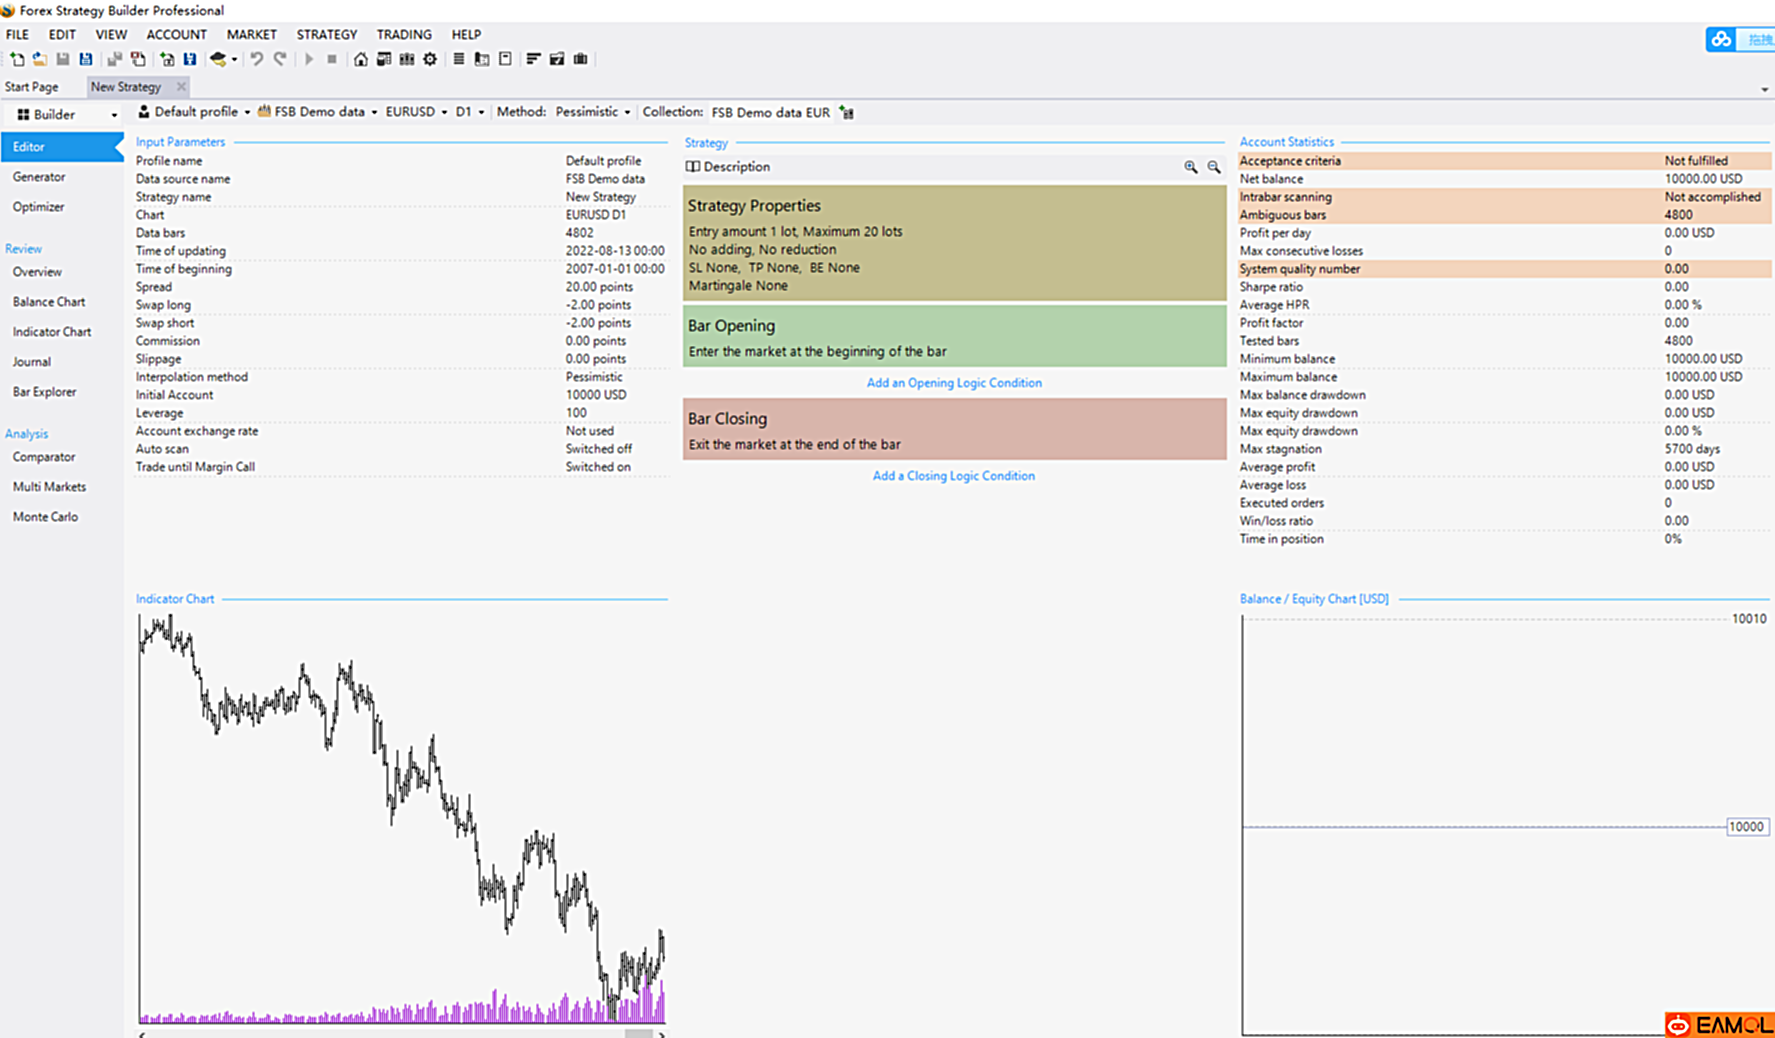
Task: Open the ACCOUNT menu
Action: coord(176,34)
